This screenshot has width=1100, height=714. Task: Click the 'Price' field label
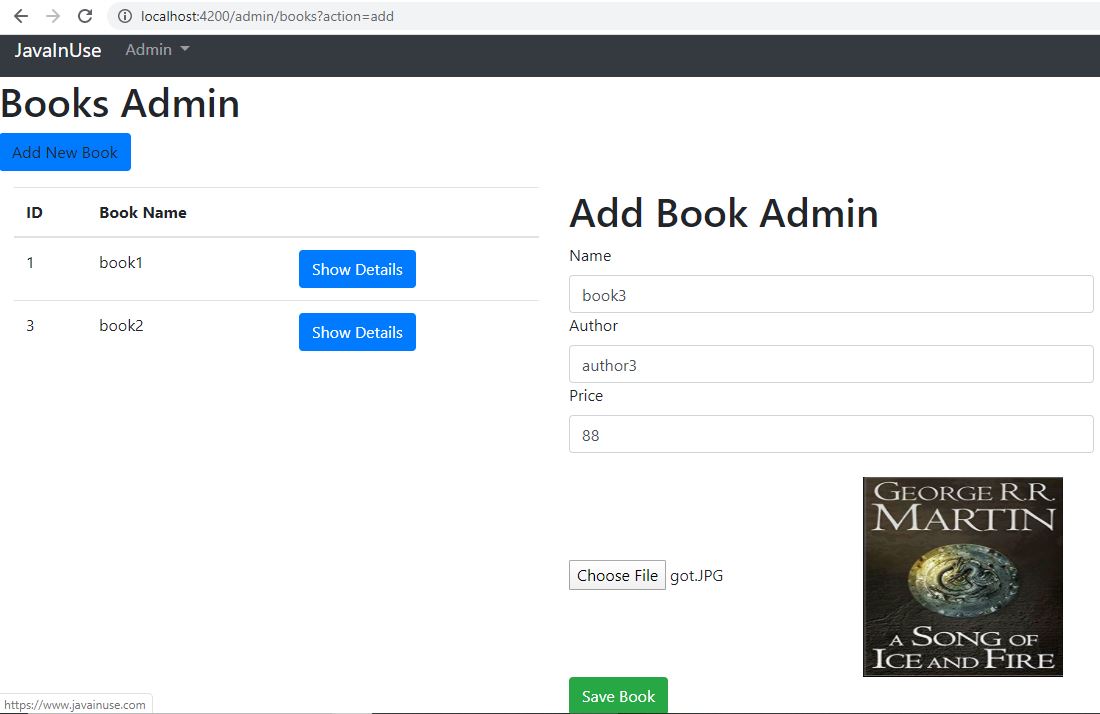click(586, 396)
